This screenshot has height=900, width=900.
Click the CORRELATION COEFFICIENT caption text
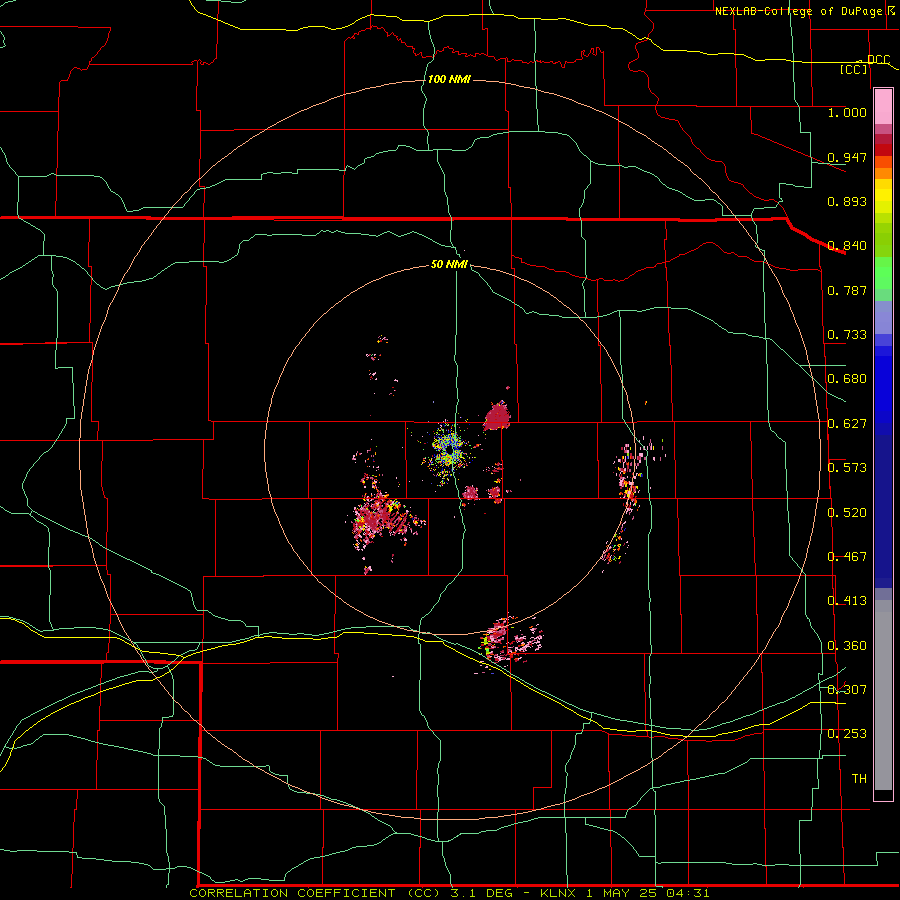coord(298,893)
